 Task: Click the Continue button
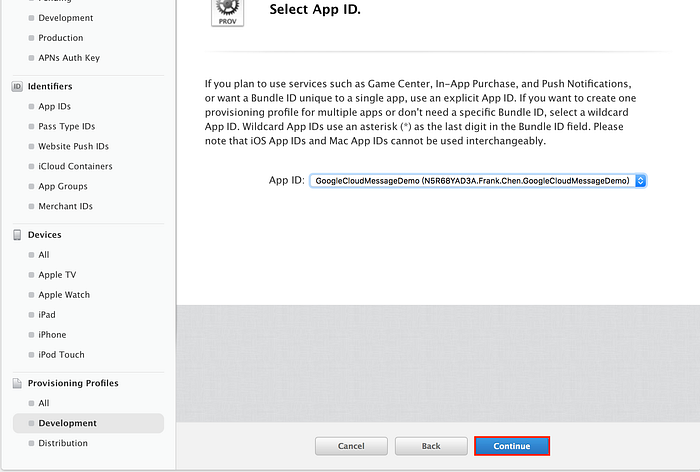click(512, 446)
